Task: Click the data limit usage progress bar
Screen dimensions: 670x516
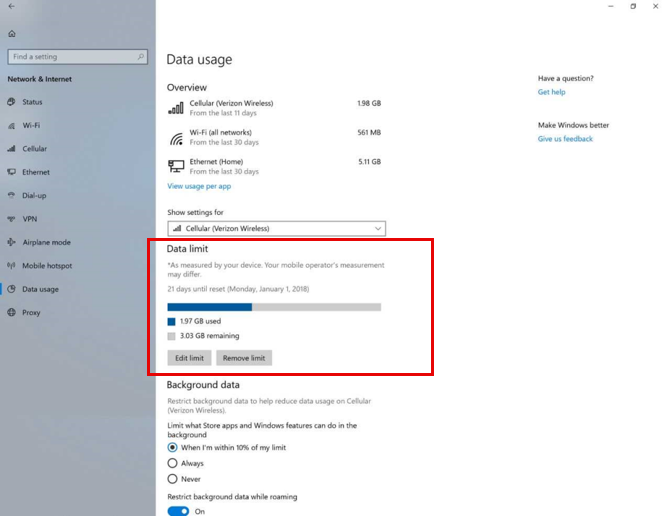Action: (x=274, y=307)
